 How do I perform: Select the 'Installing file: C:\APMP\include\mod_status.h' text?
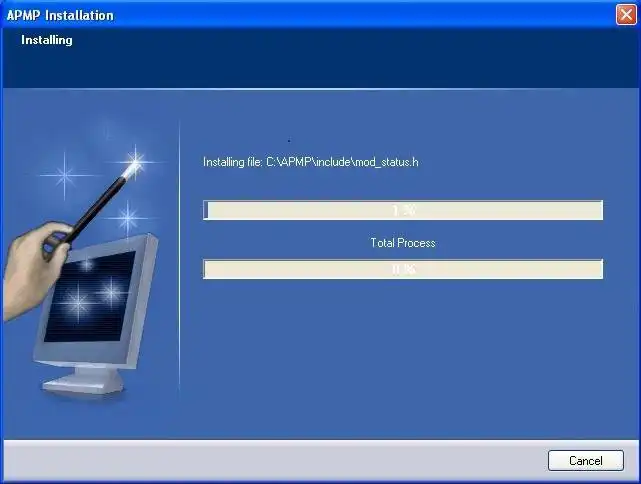point(311,162)
